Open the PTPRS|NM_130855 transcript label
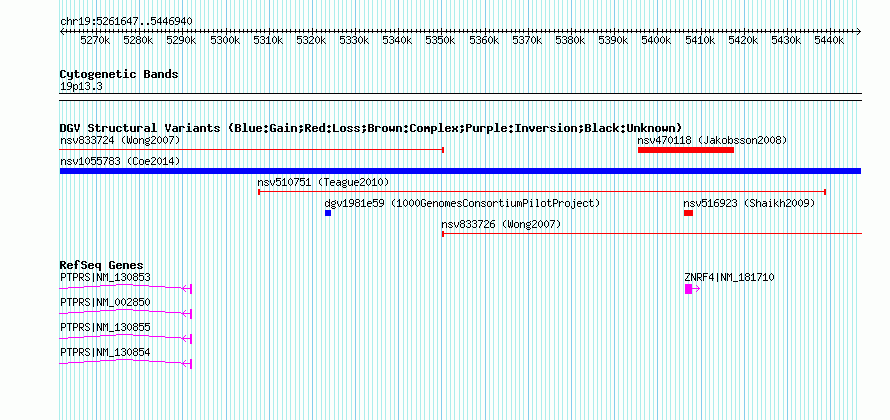 (x=105, y=327)
